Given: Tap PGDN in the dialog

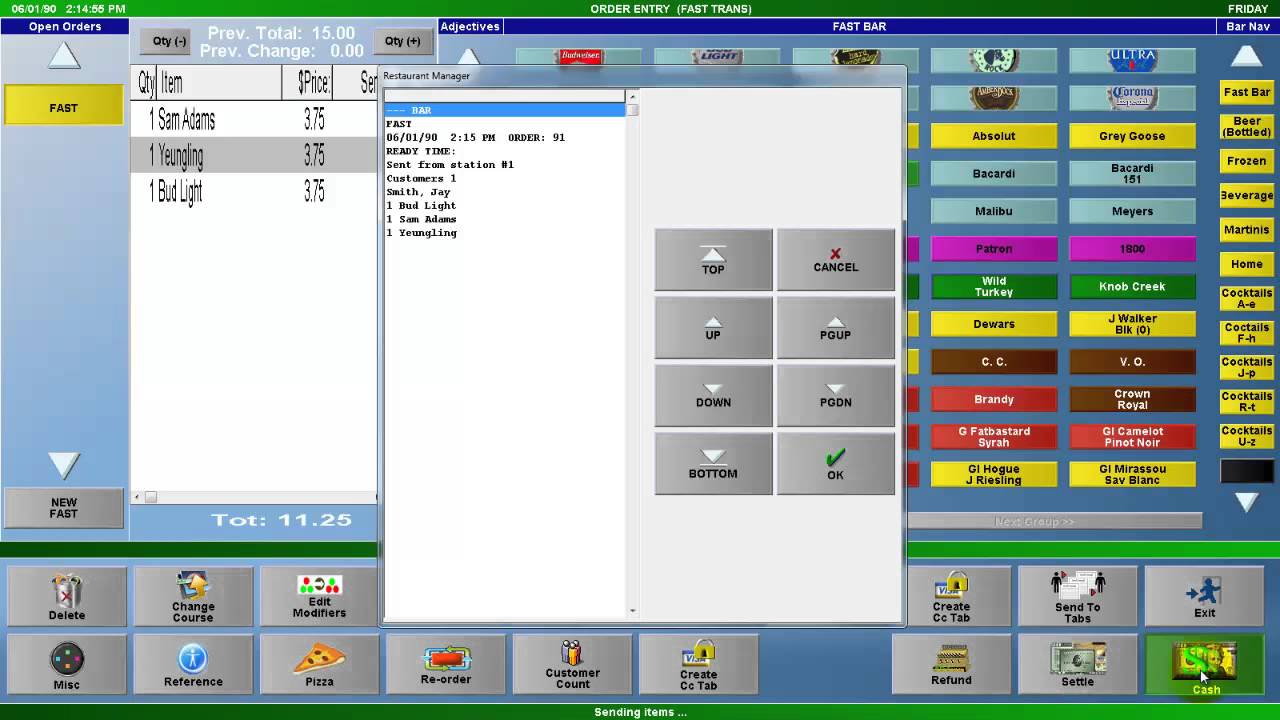Looking at the screenshot, I should pyautogui.click(x=836, y=395).
